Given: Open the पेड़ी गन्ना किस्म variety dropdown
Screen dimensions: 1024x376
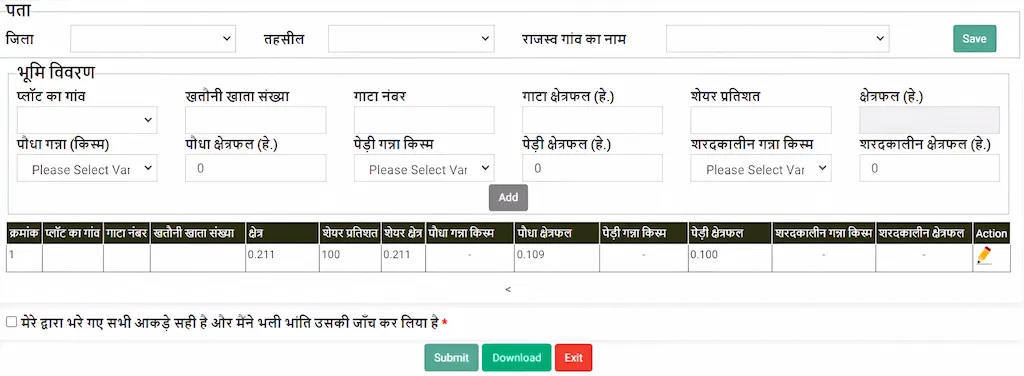Looking at the screenshot, I should 424,168.
